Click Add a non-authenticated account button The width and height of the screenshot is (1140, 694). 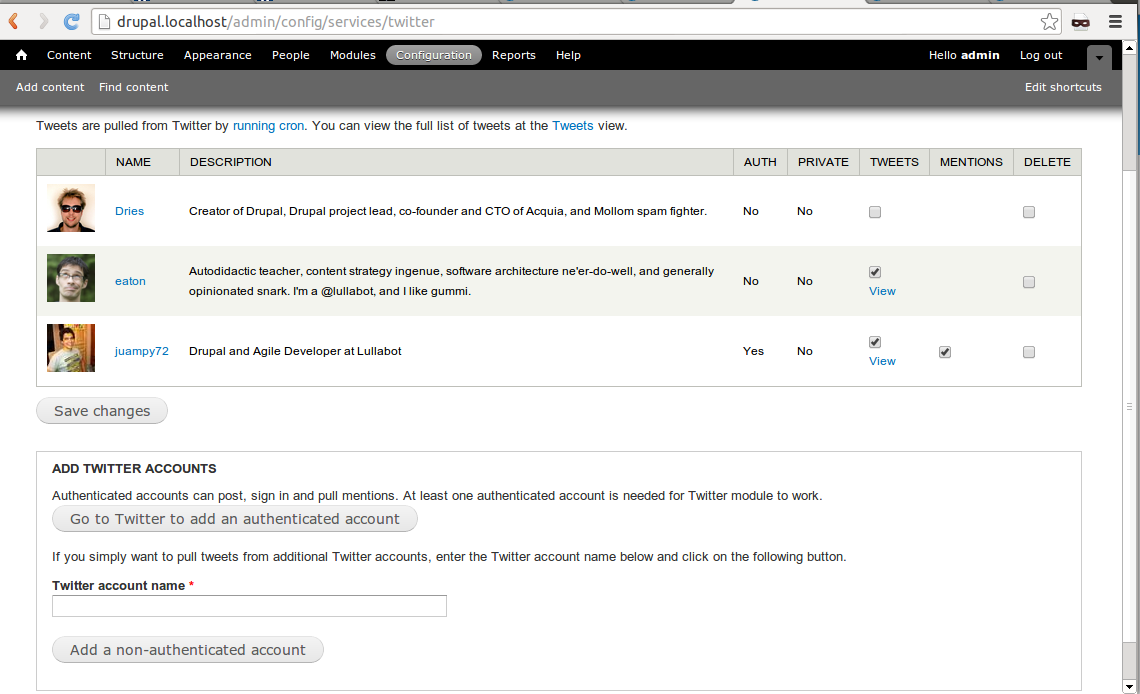188,650
